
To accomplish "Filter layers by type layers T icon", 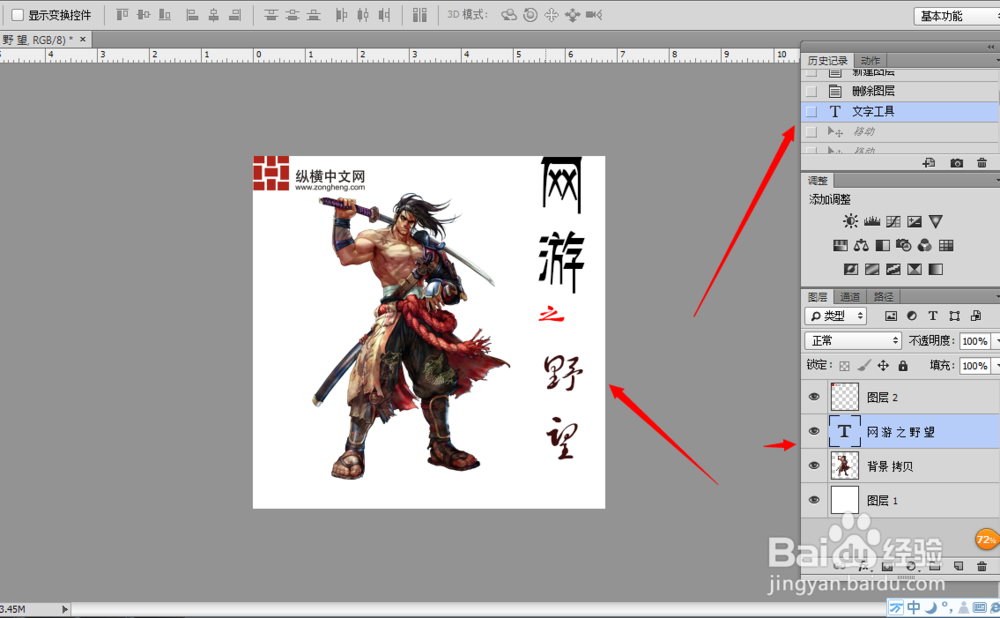I will tap(933, 316).
